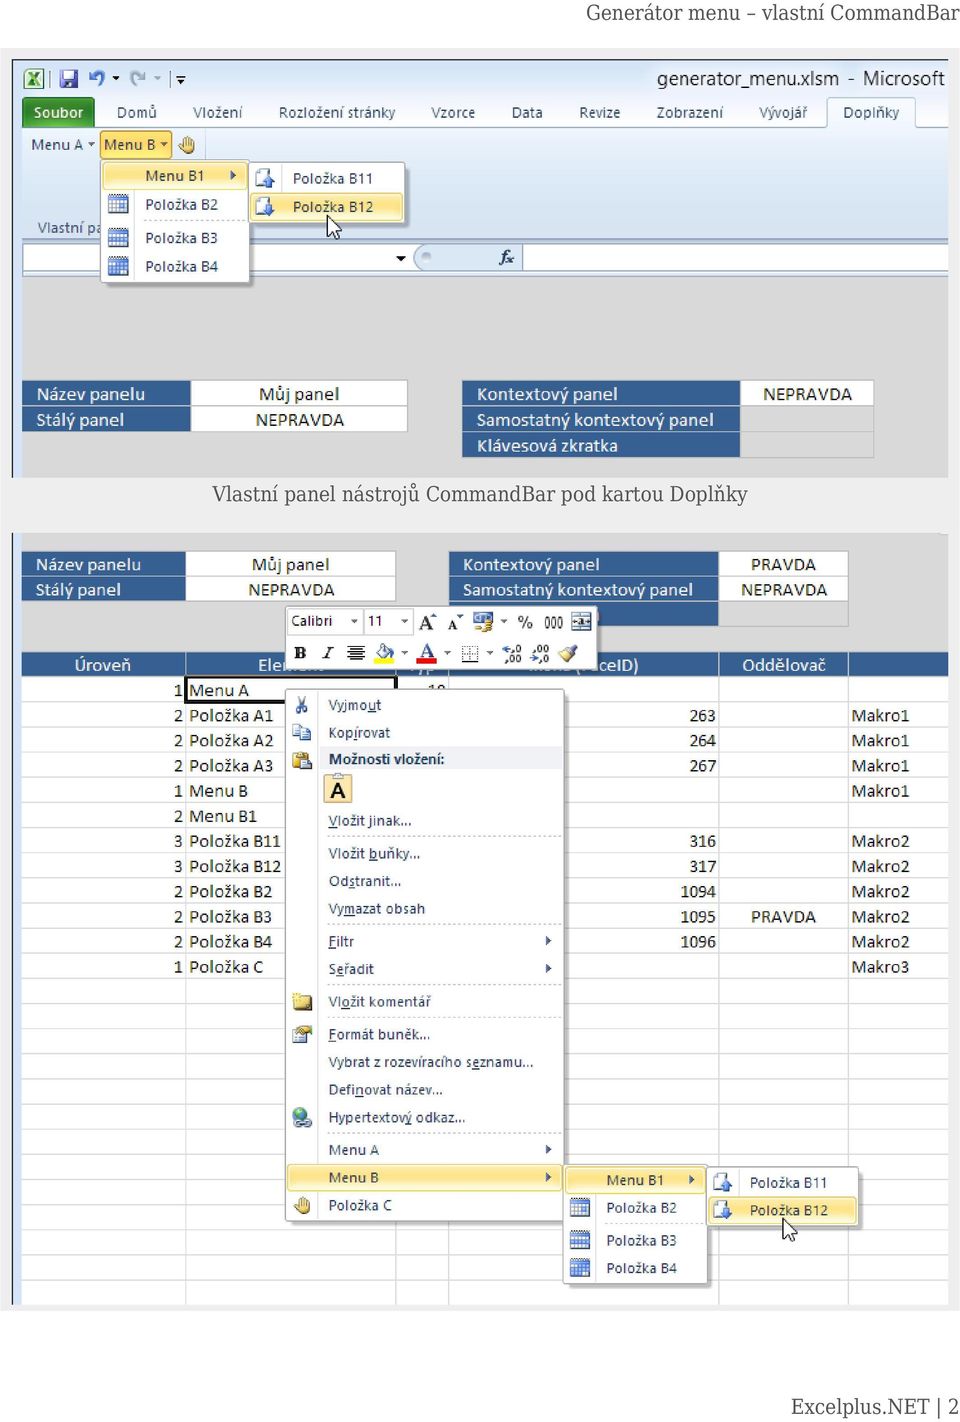Toggle Italic in the mini toolbar
The image size is (960, 1422).
[327, 653]
